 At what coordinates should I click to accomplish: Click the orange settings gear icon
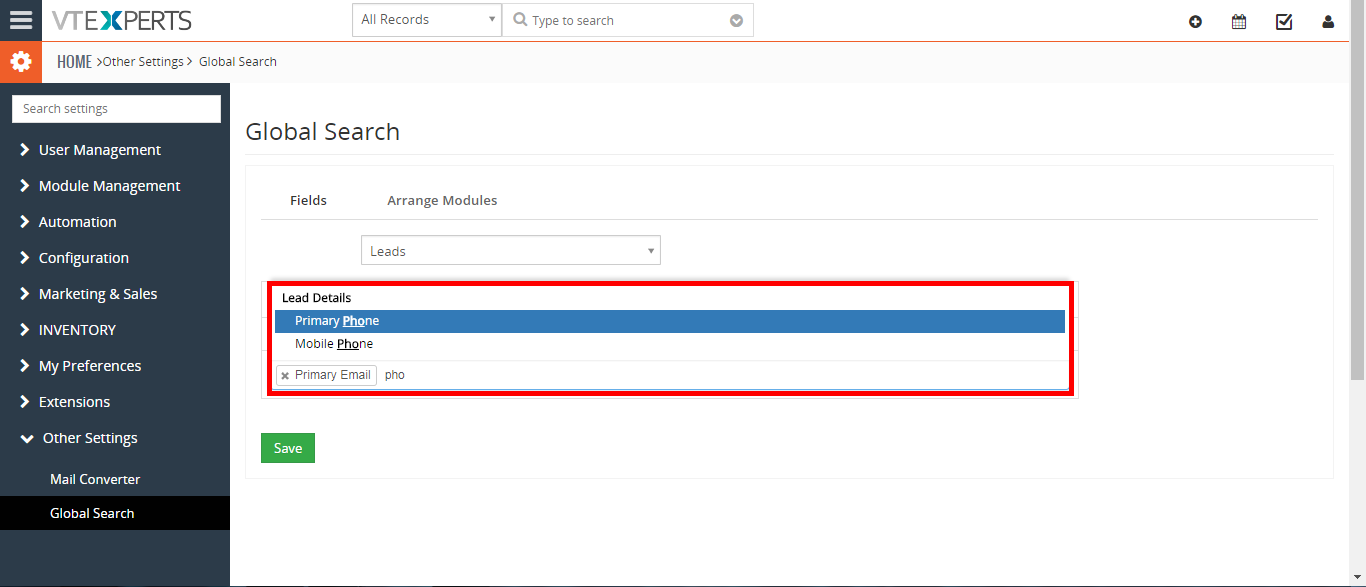click(21, 62)
